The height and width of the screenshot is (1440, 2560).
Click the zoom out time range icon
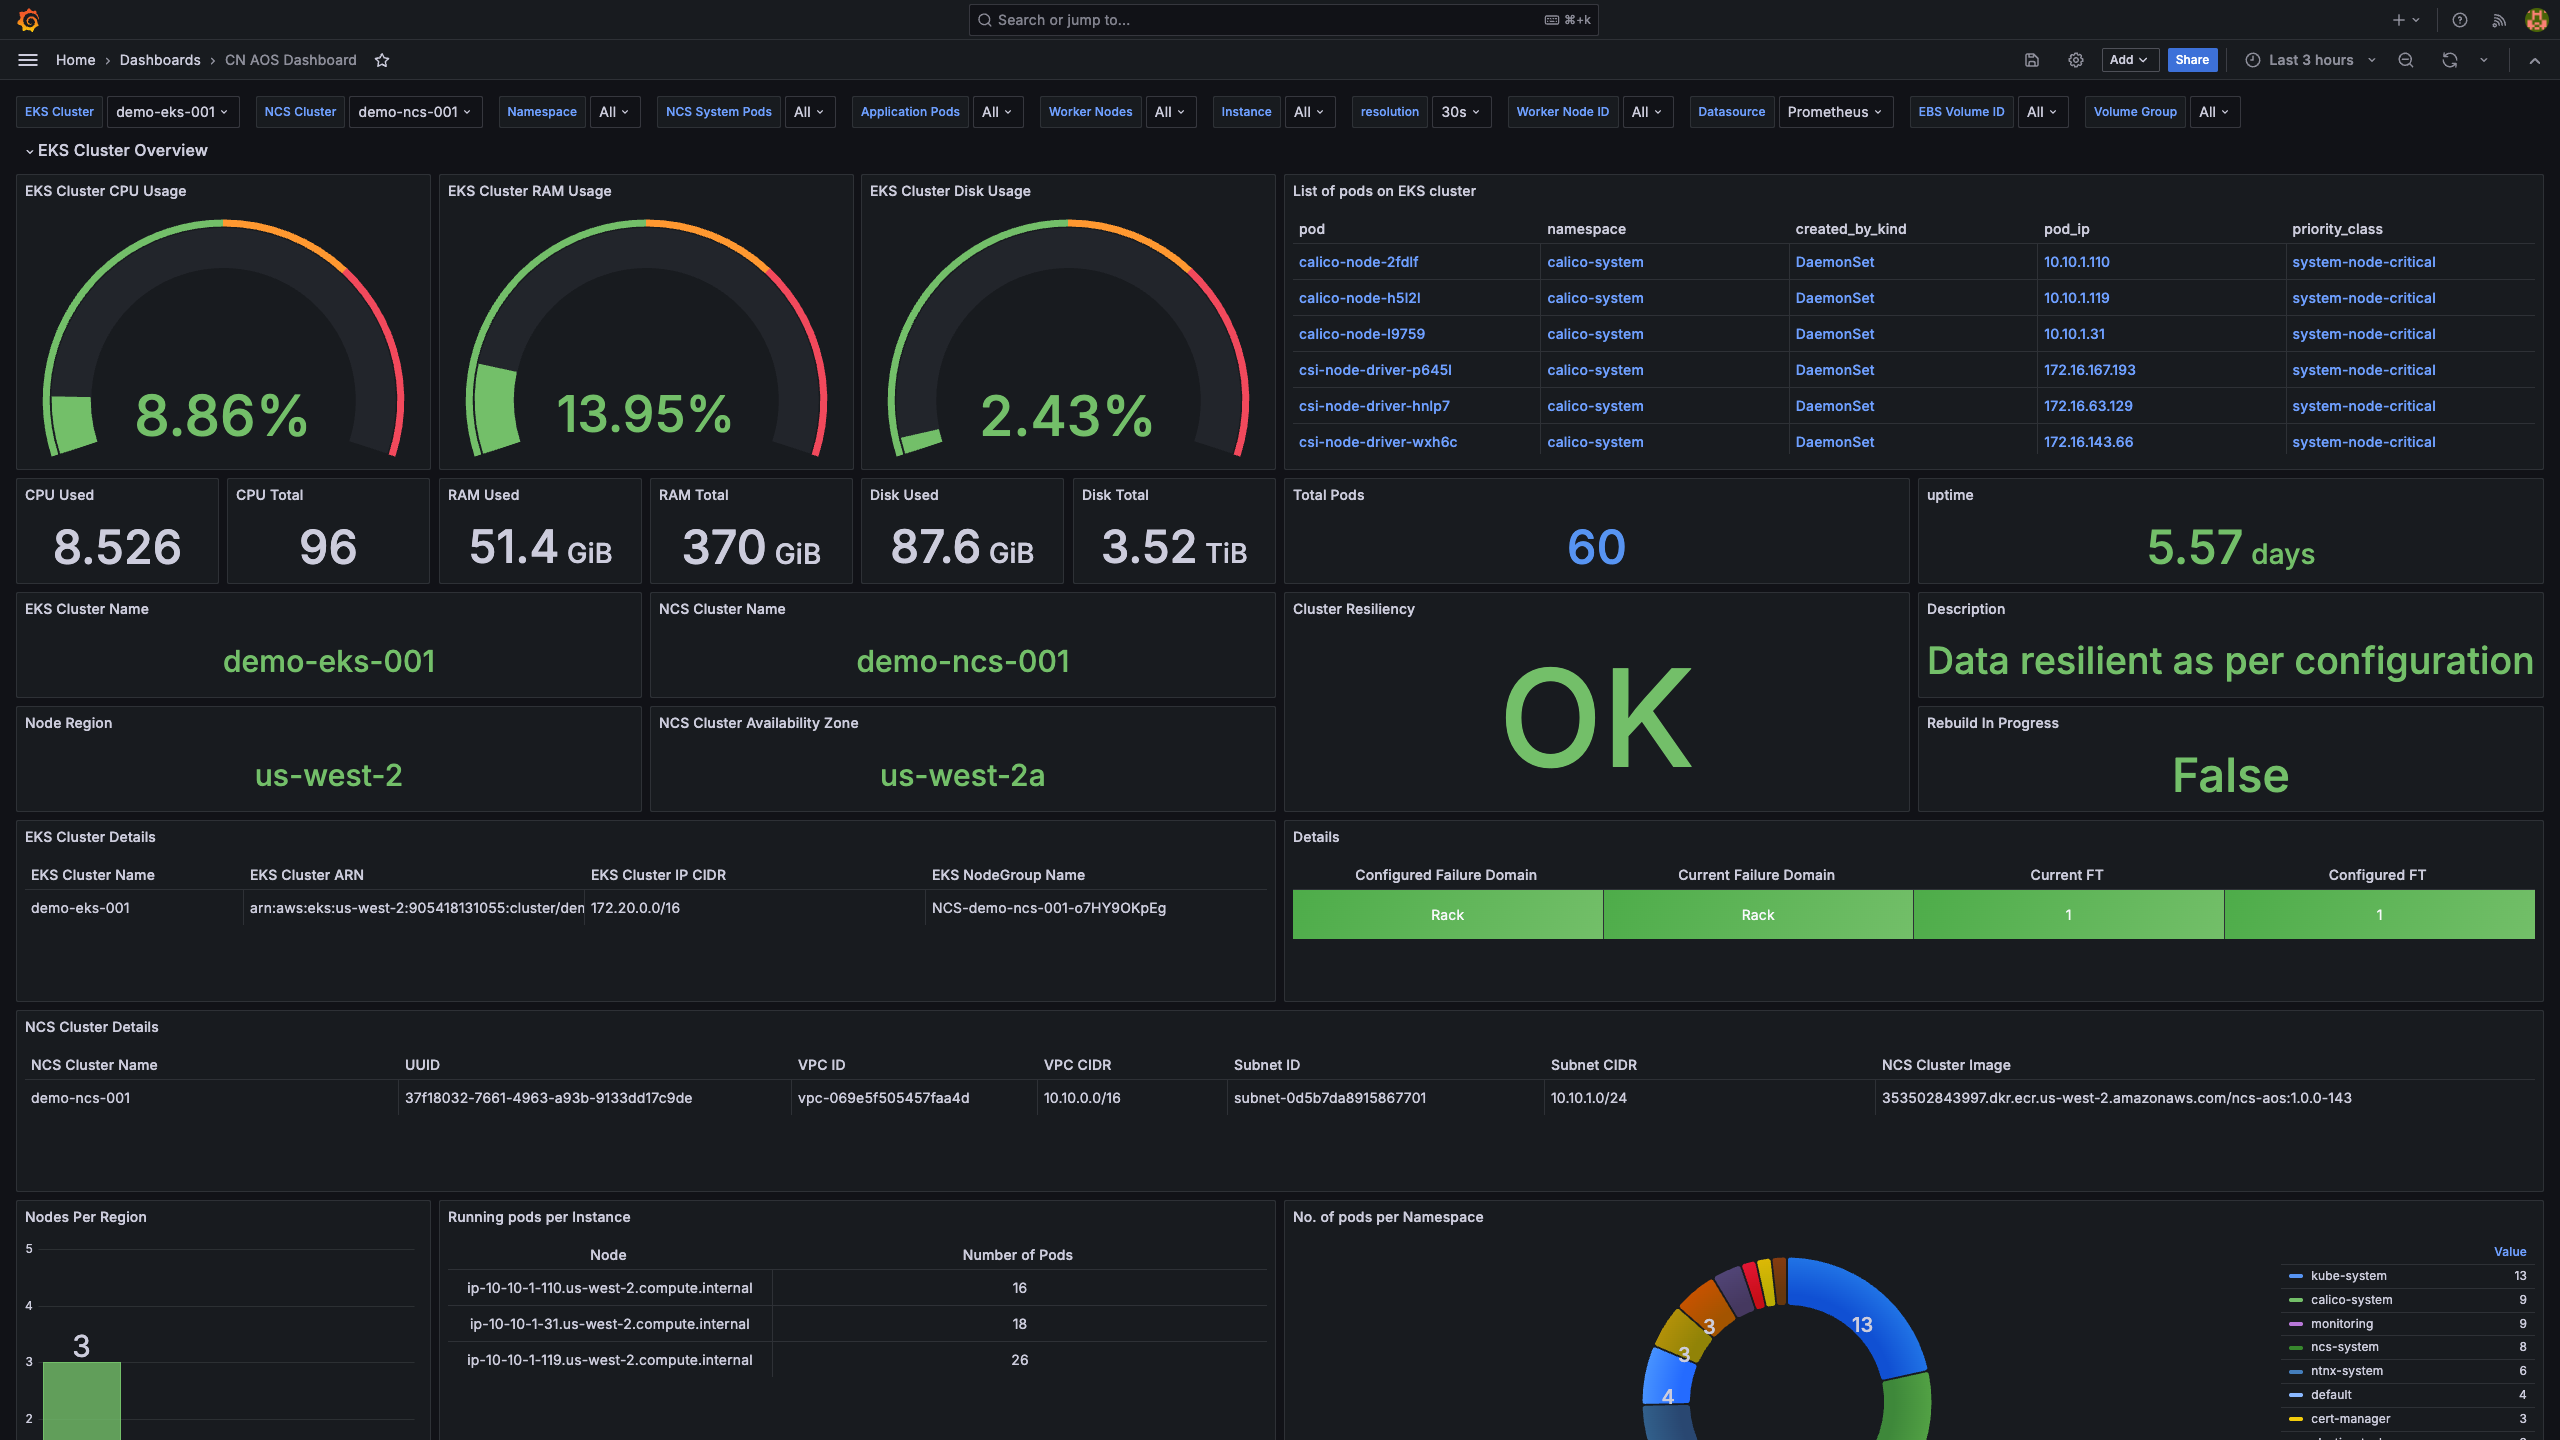click(x=2405, y=60)
